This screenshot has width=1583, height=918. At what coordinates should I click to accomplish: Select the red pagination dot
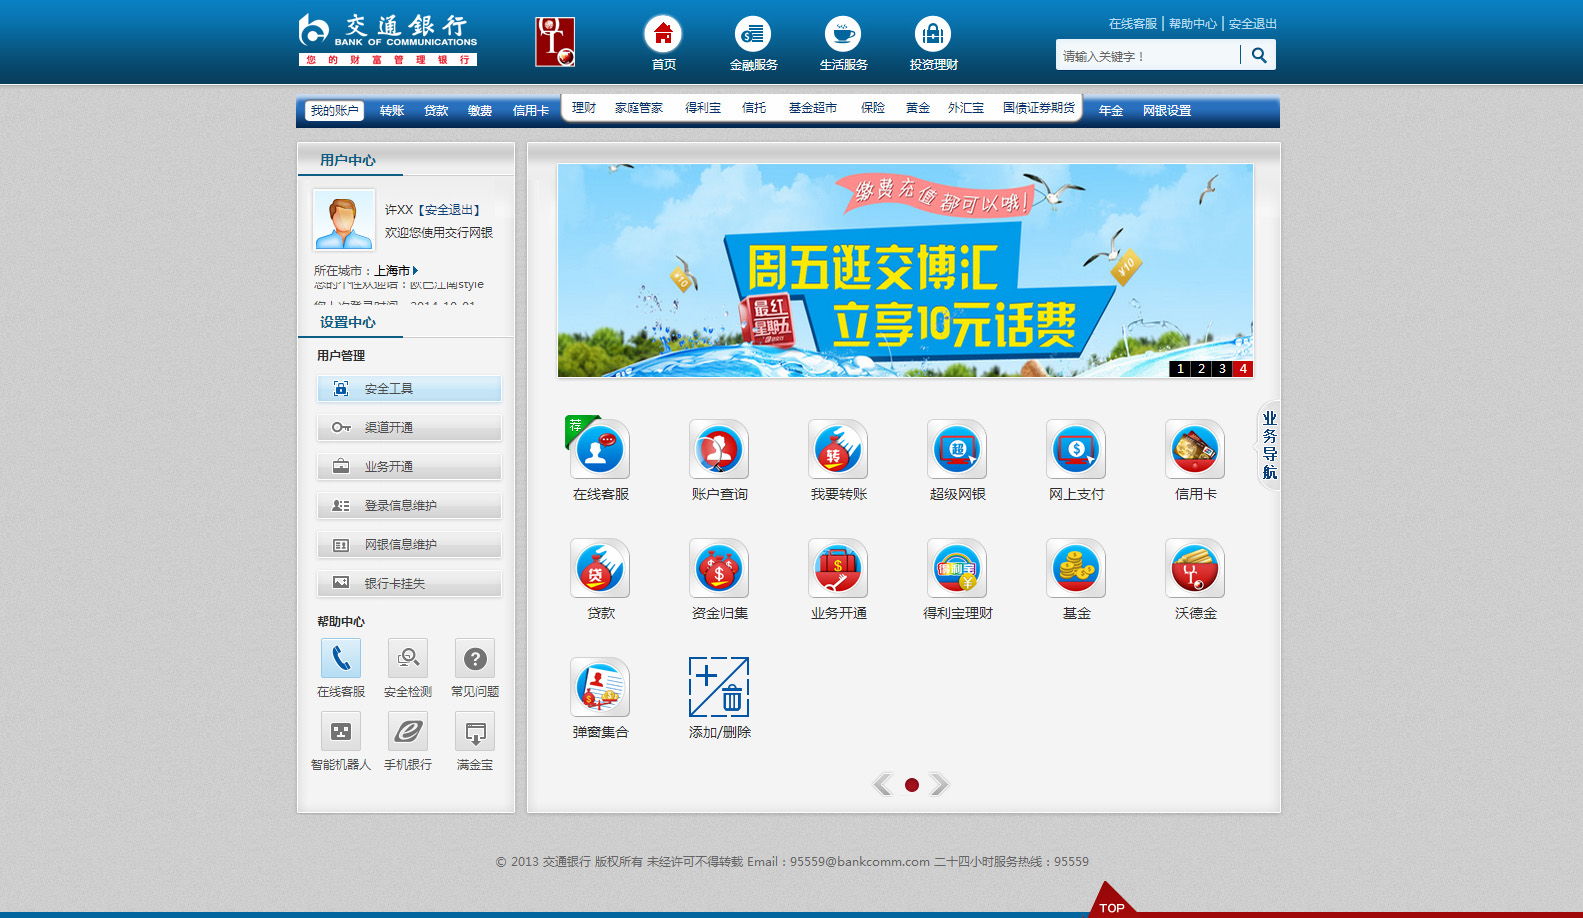912,785
